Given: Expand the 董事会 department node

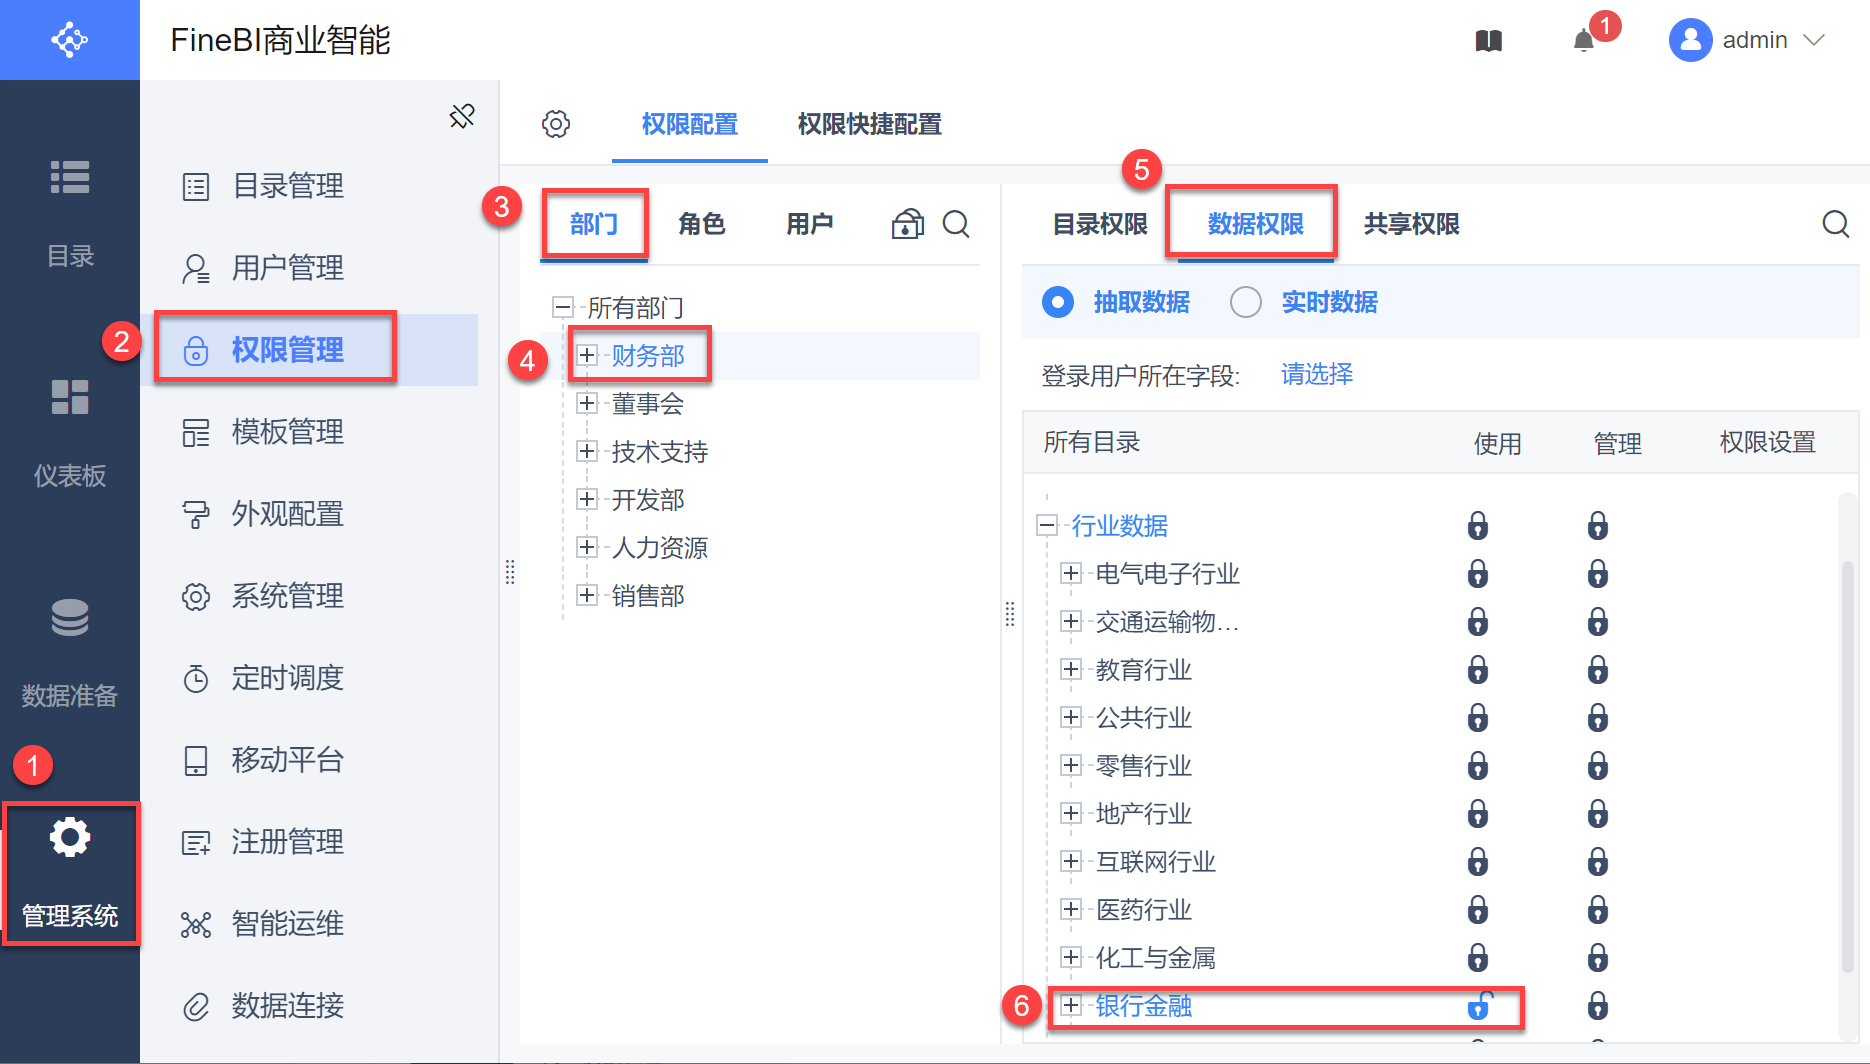Looking at the screenshot, I should click(x=587, y=403).
